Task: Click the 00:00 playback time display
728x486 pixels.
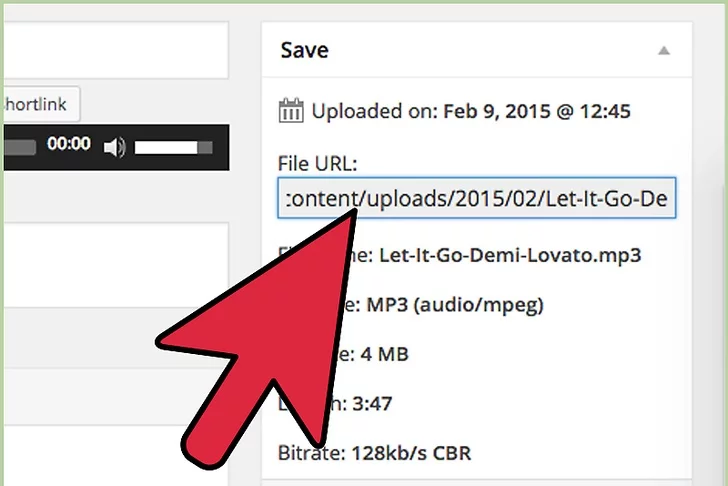Action: tap(69, 144)
